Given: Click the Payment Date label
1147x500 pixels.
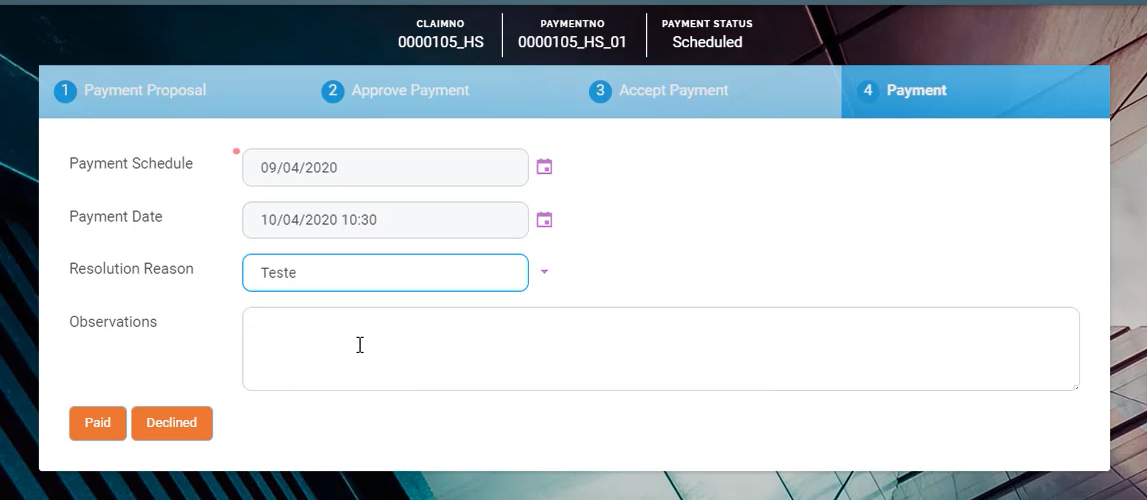Looking at the screenshot, I should click(x=116, y=217).
